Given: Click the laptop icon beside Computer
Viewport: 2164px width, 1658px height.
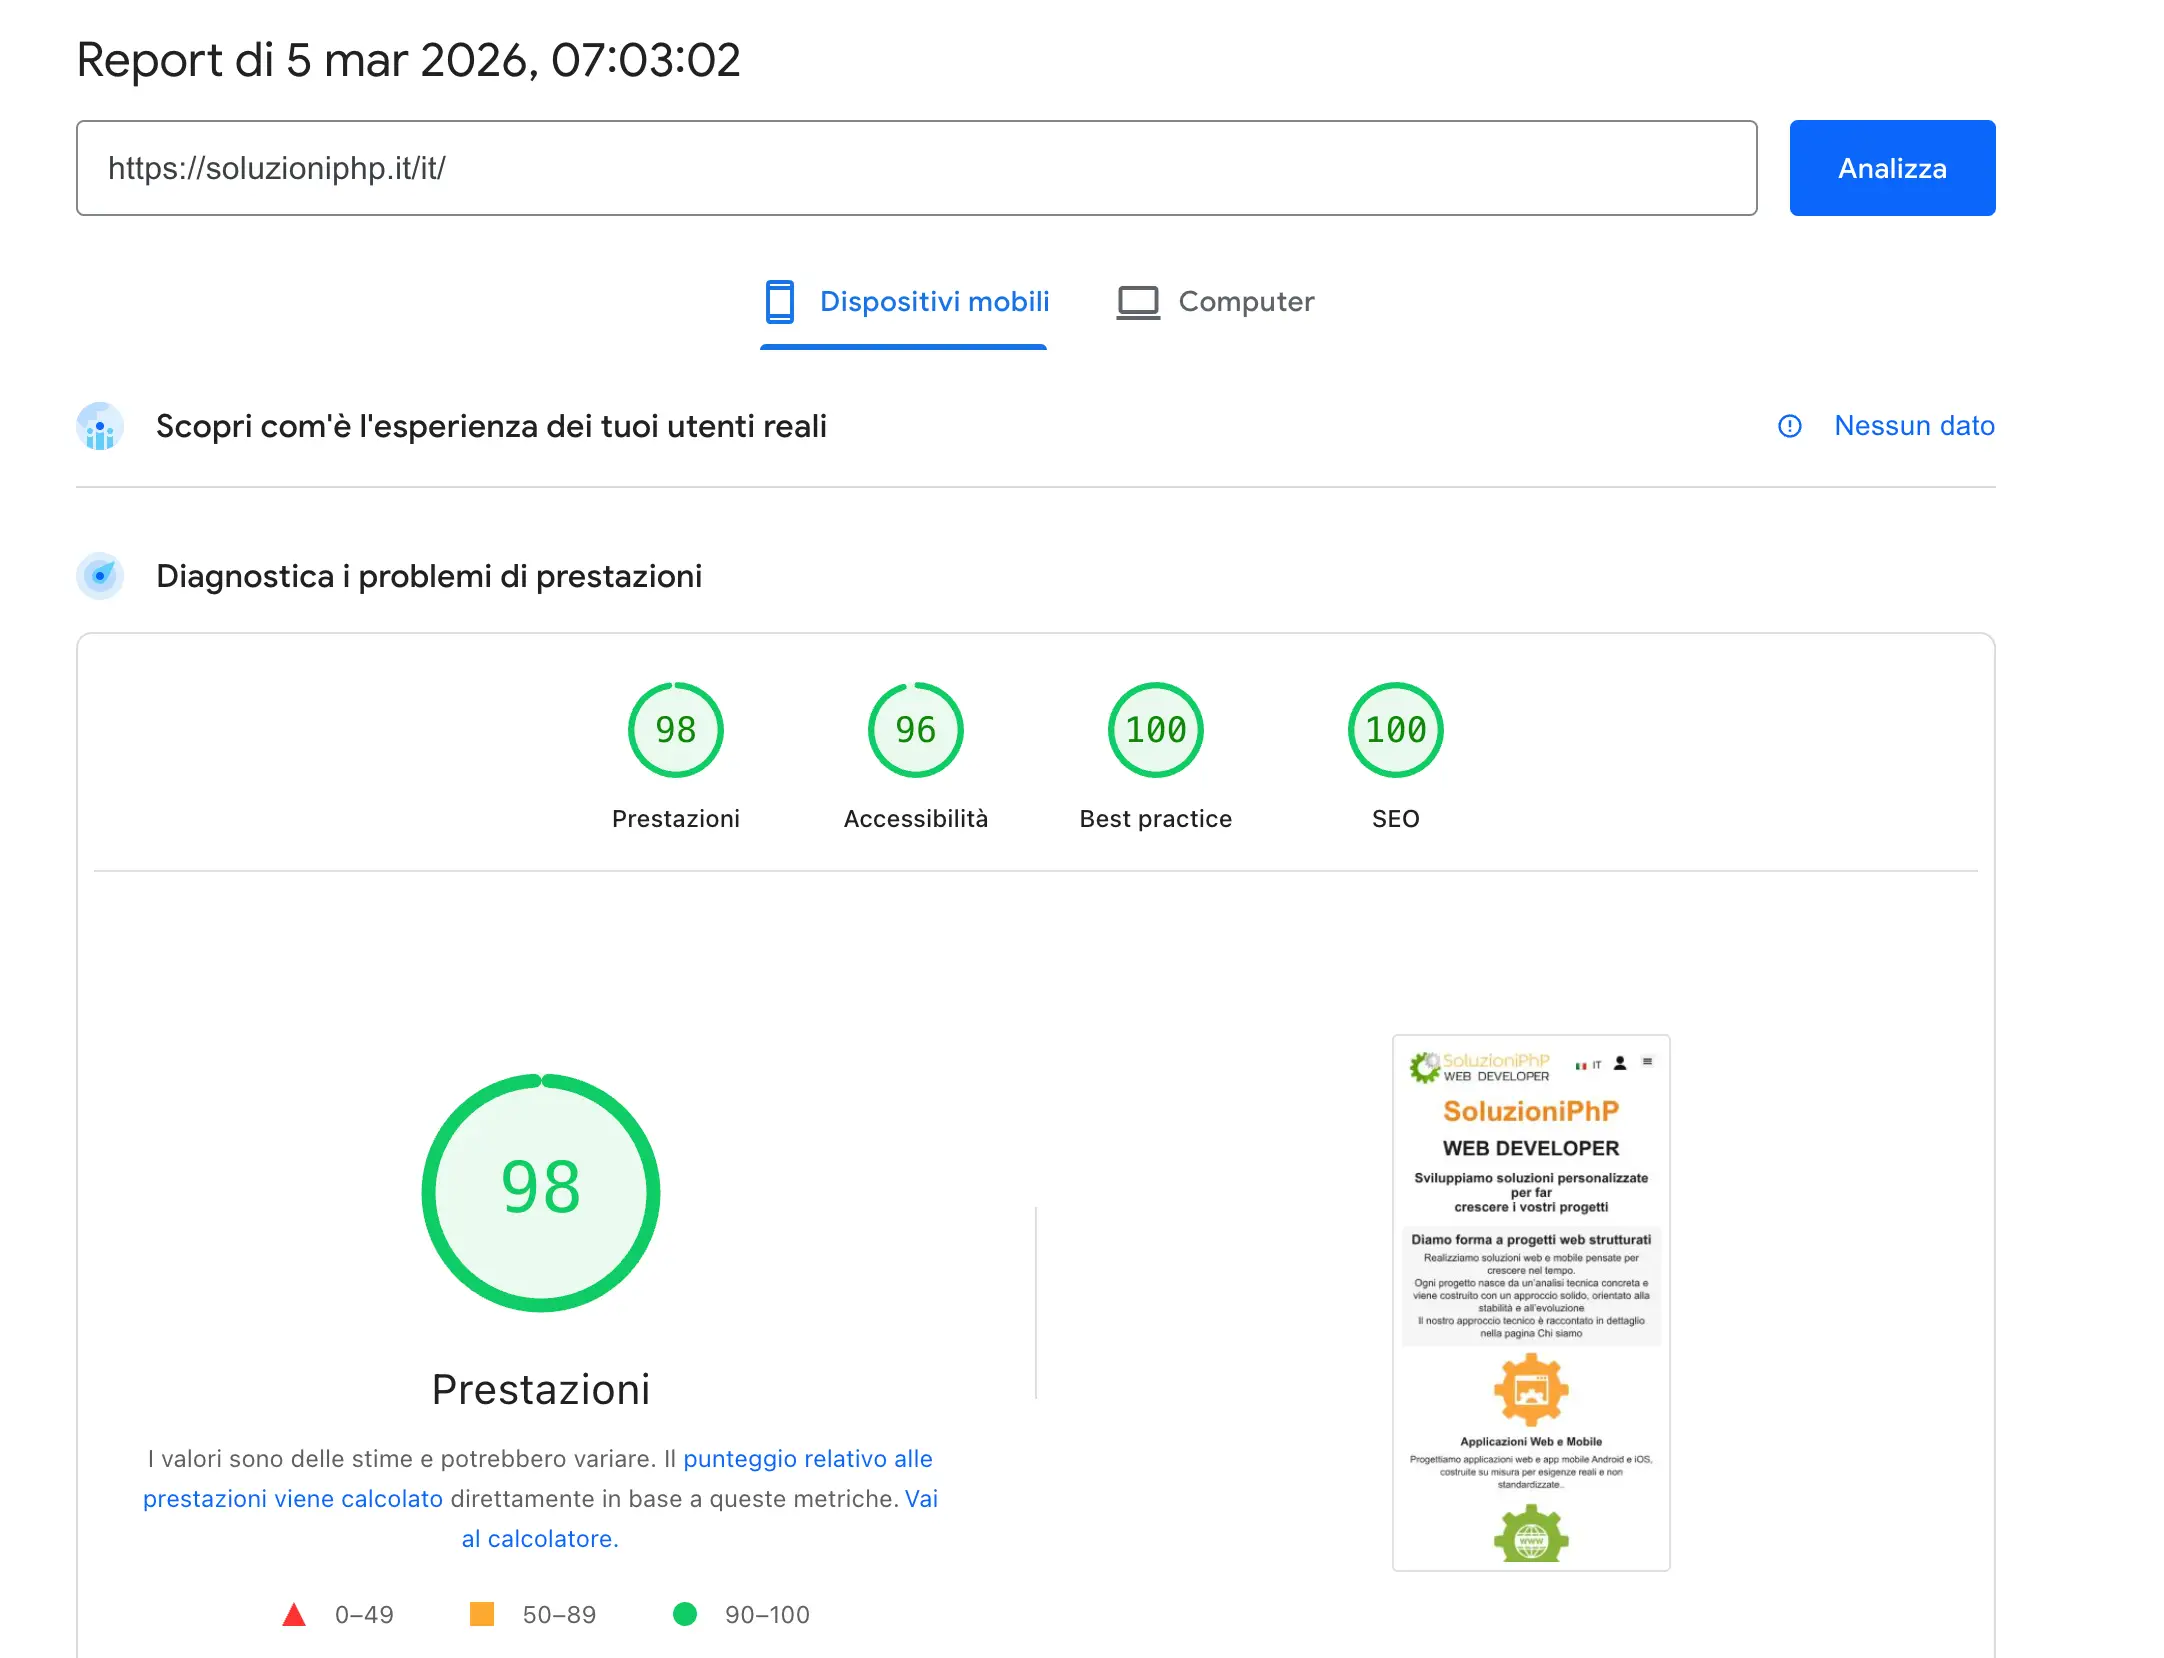Looking at the screenshot, I should pyautogui.click(x=1138, y=302).
